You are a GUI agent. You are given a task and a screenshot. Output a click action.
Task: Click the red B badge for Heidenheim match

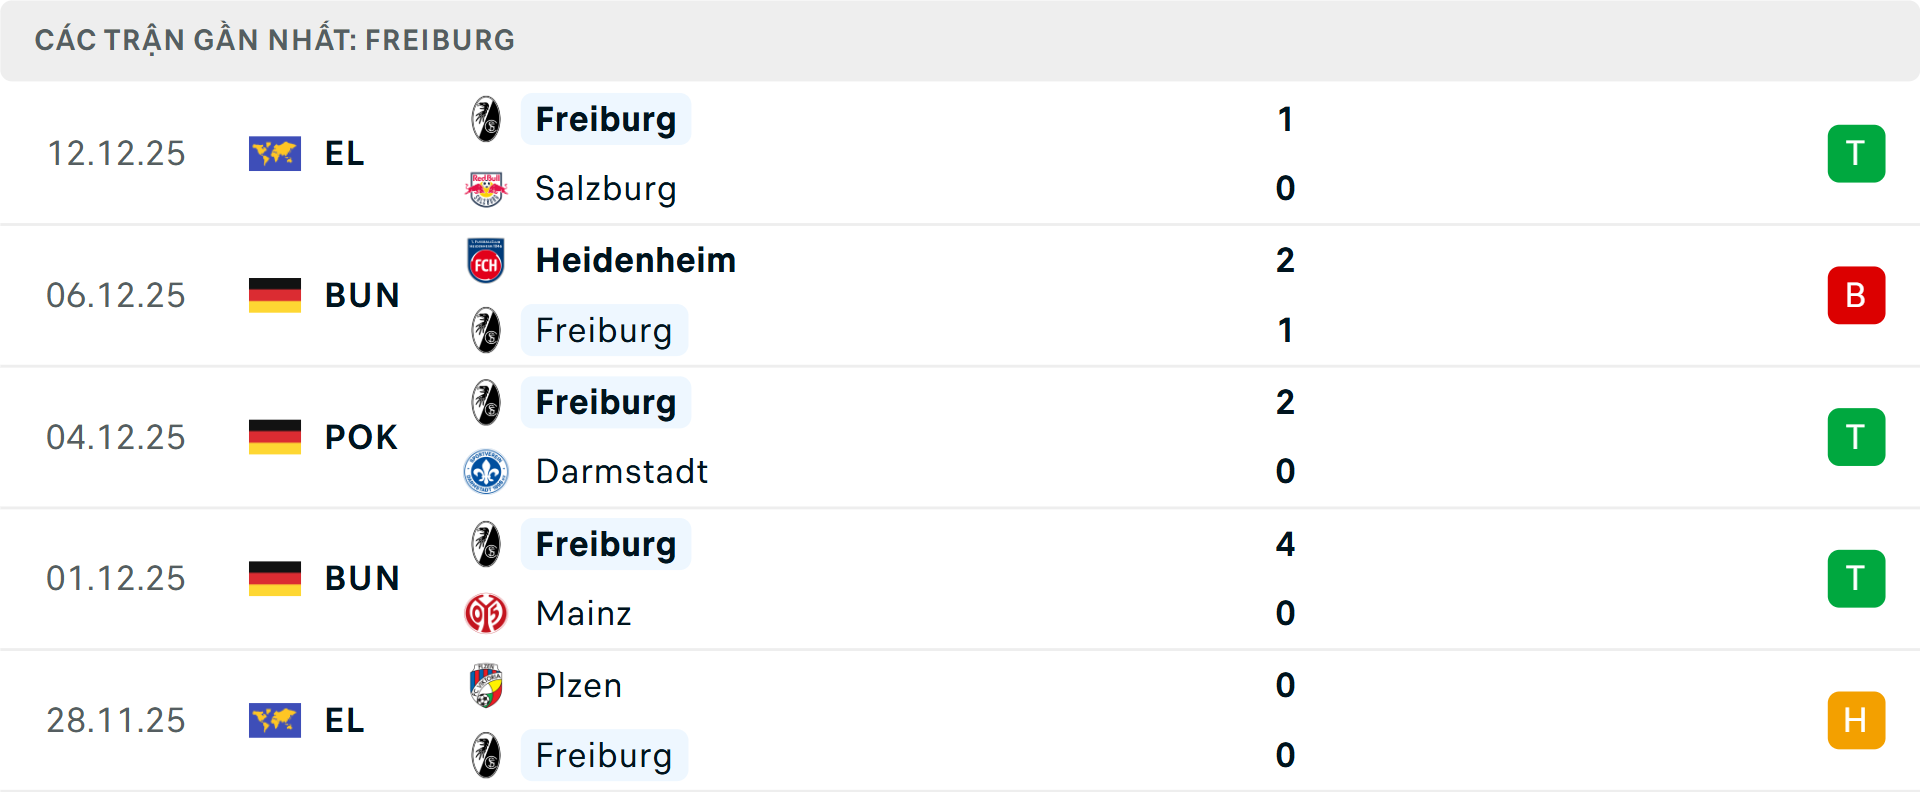(1856, 295)
